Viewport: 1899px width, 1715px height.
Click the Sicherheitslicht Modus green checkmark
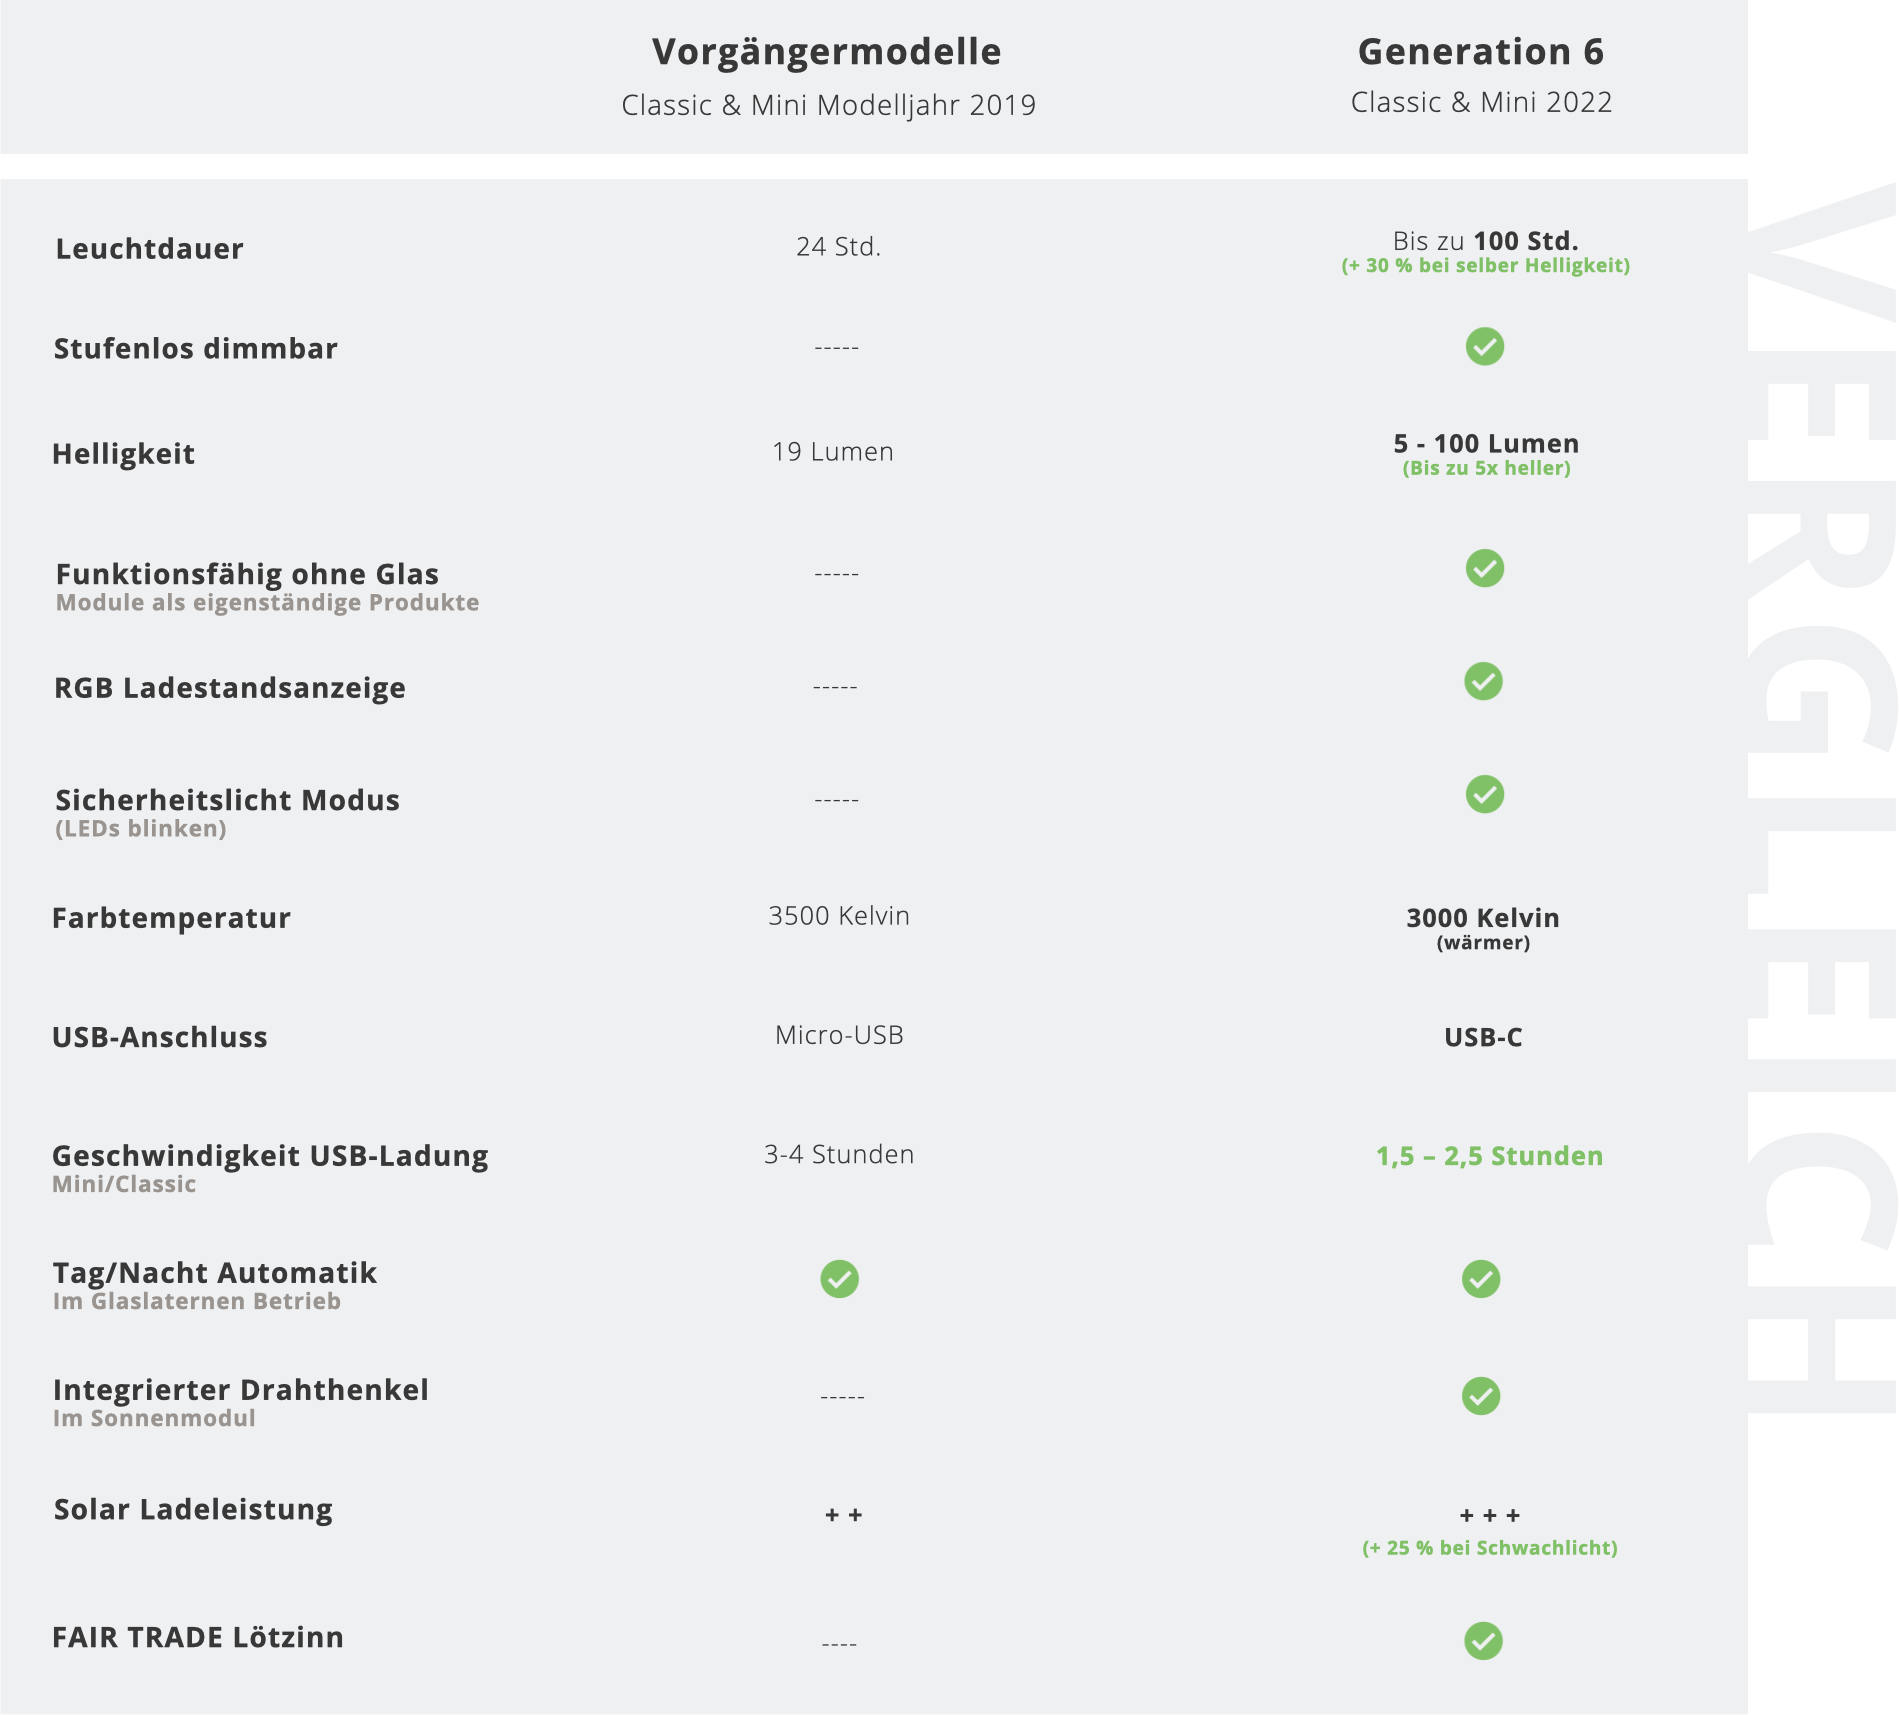(1484, 794)
